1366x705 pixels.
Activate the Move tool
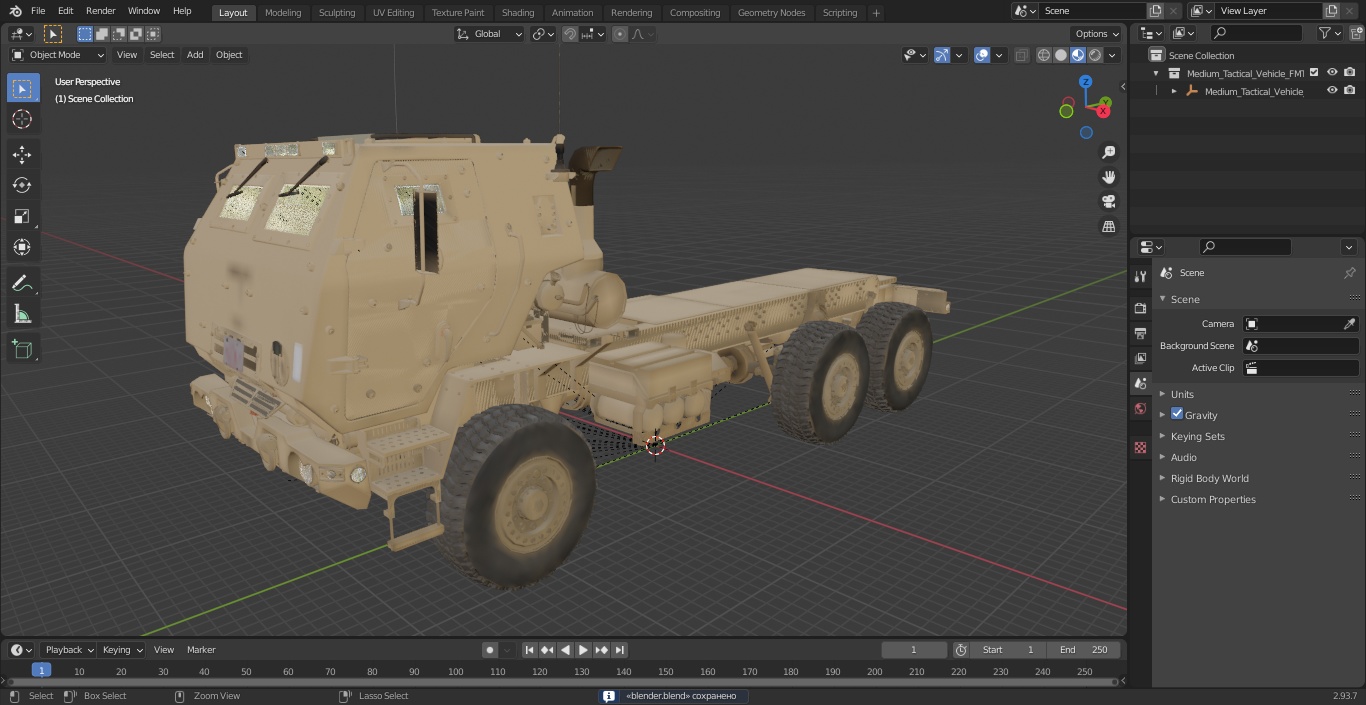click(22, 154)
